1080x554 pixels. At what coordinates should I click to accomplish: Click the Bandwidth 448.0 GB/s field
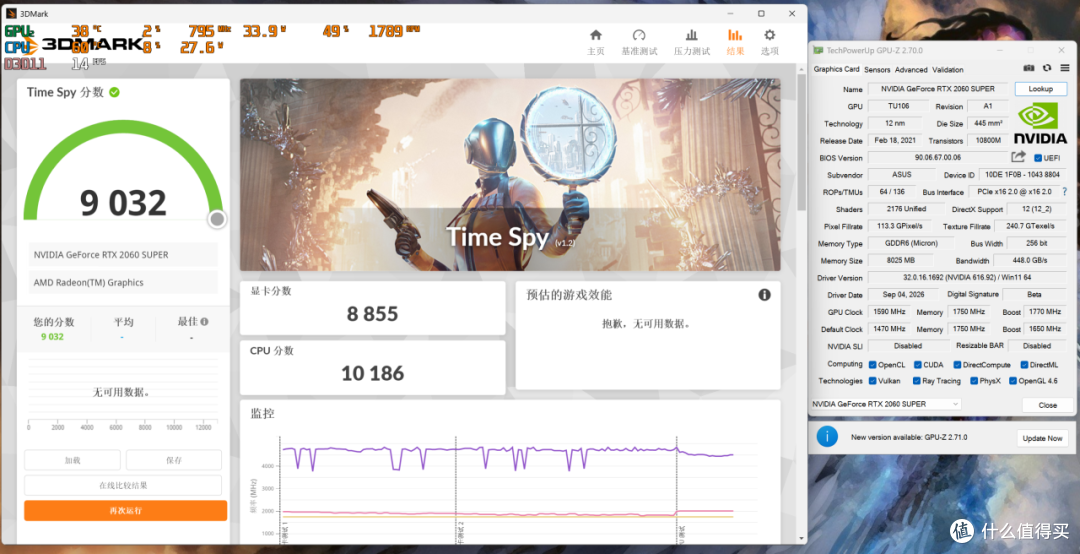pyautogui.click(x=1030, y=260)
